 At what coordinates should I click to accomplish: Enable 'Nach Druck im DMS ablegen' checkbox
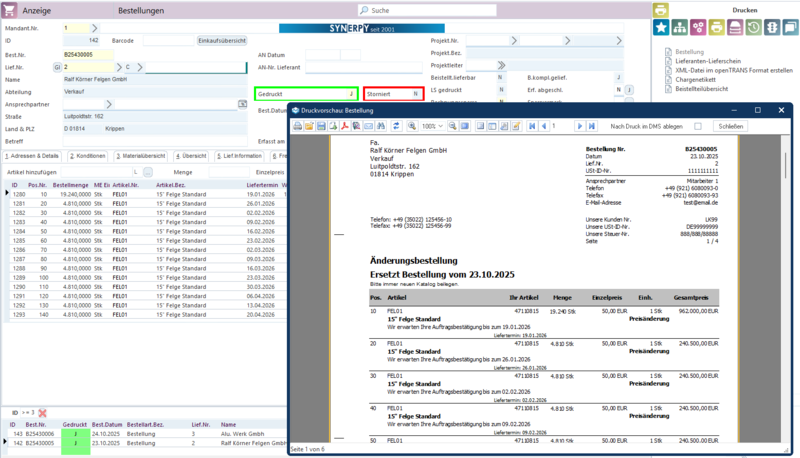click(x=698, y=127)
